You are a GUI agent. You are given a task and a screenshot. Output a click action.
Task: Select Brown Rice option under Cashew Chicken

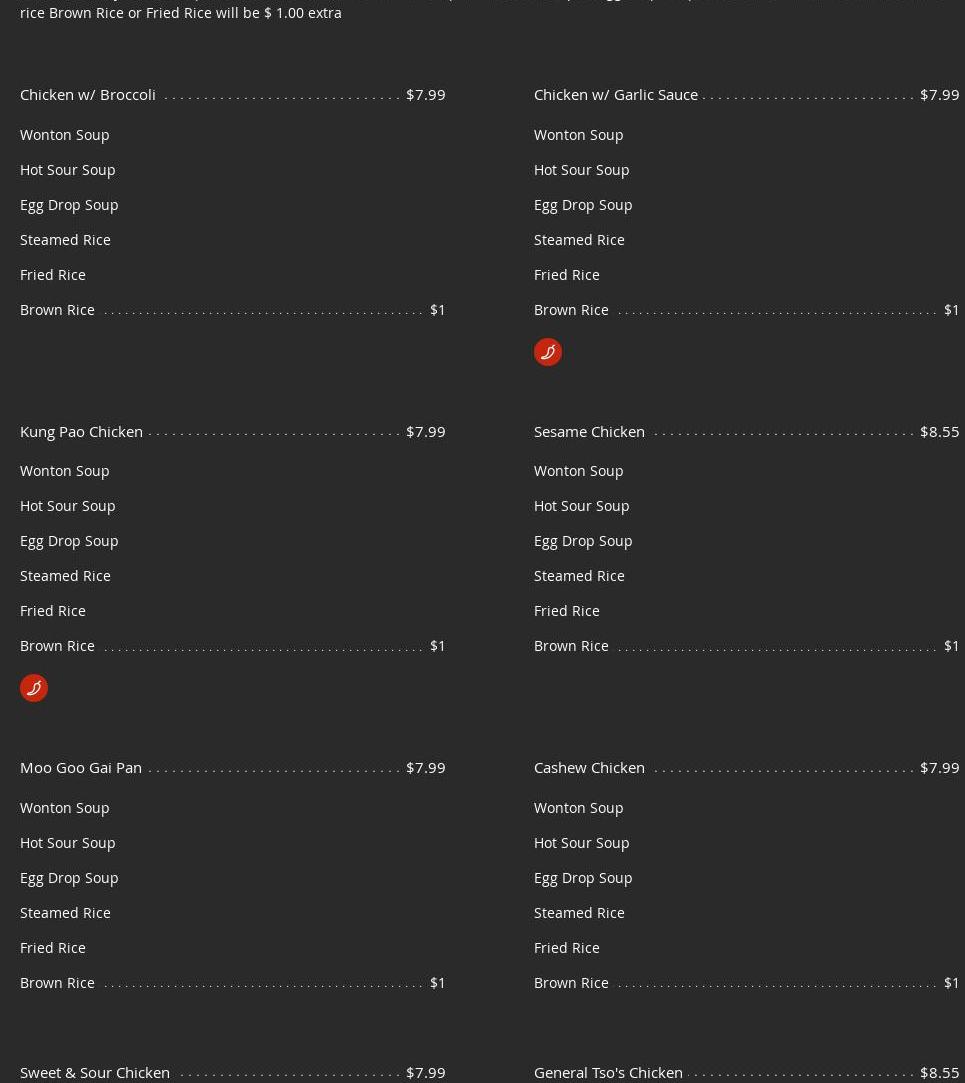[x=571, y=982]
